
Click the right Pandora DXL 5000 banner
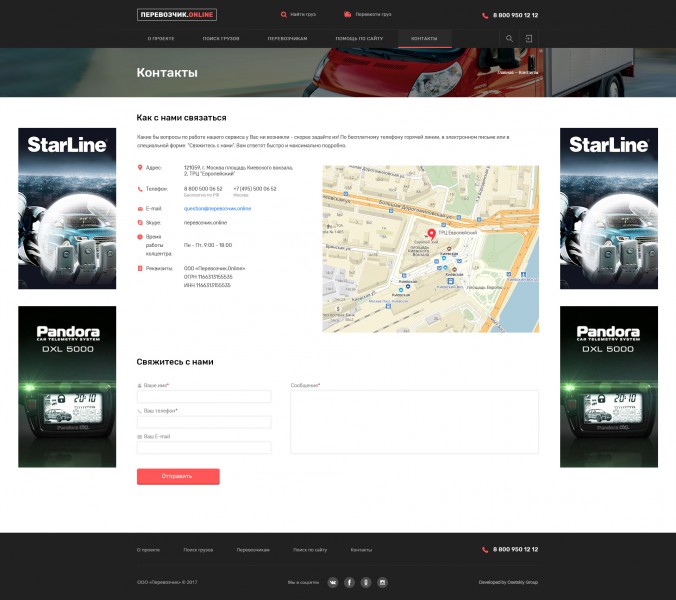[609, 387]
